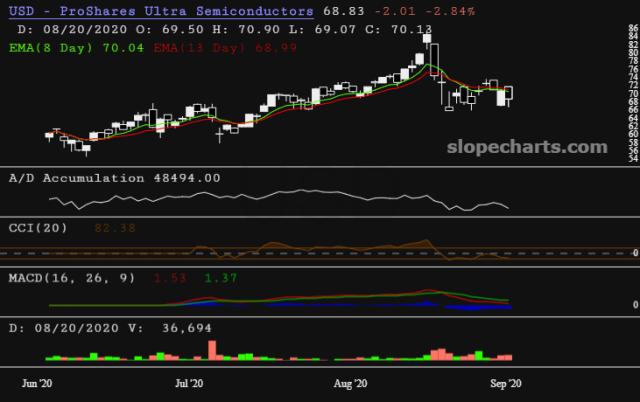640x402 pixels.
Task: Select the 86 price axis label
Action: pos(633,28)
